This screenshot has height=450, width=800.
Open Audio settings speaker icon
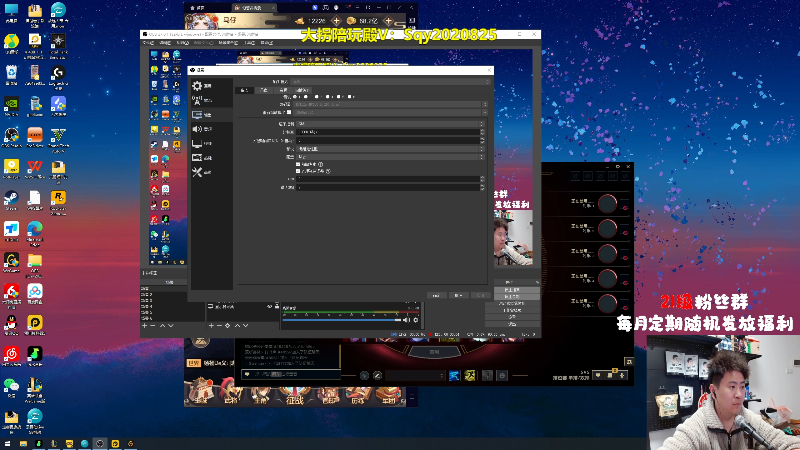pos(197,129)
